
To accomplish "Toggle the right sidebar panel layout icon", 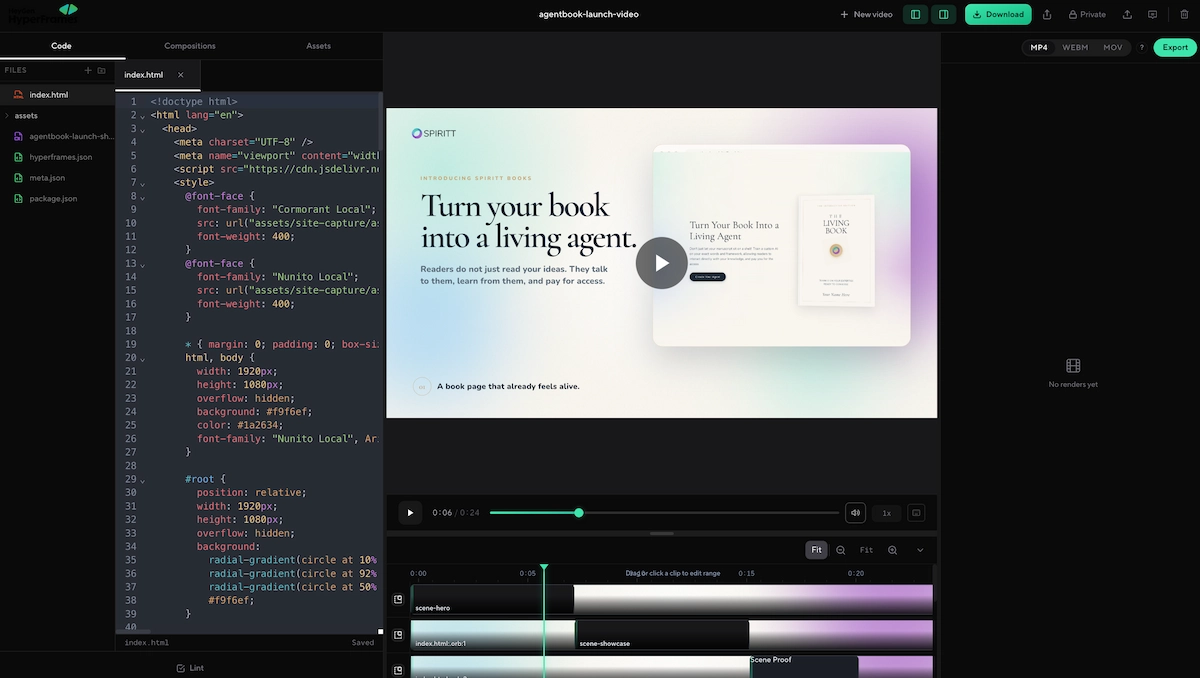I will tap(943, 14).
